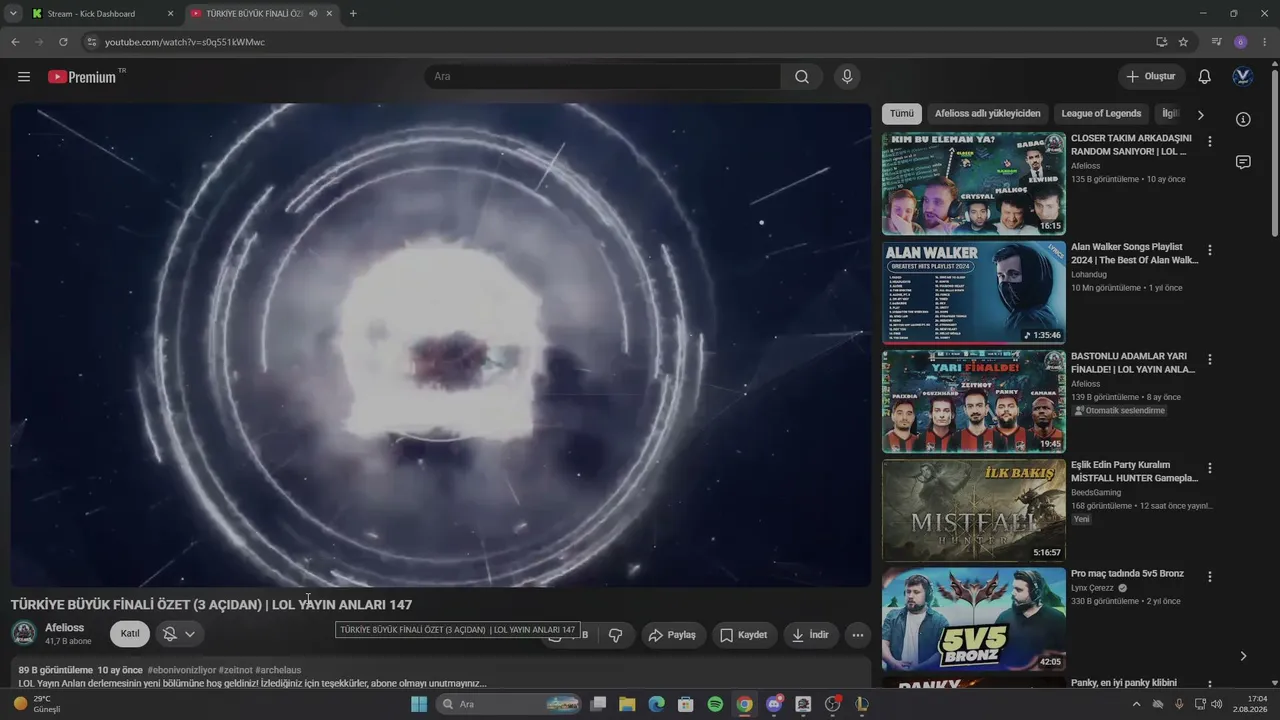Click the Kaydet save button
Viewport: 1280px width, 720px height.
(x=744, y=635)
